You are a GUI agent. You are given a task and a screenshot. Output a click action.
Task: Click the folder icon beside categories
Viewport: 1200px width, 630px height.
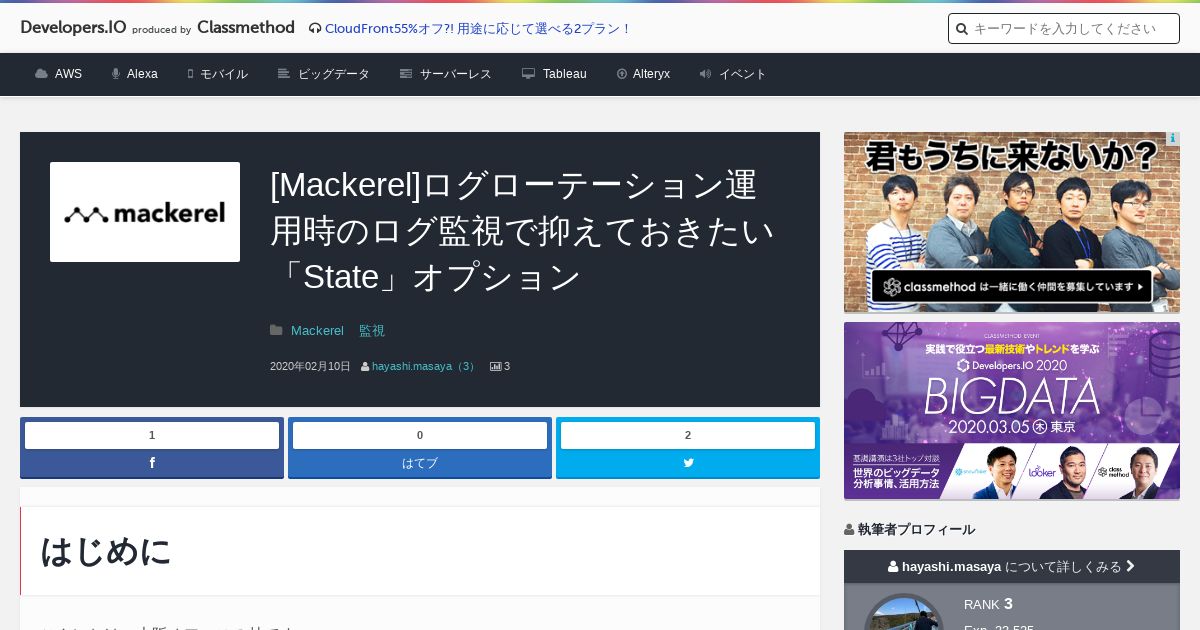(276, 330)
